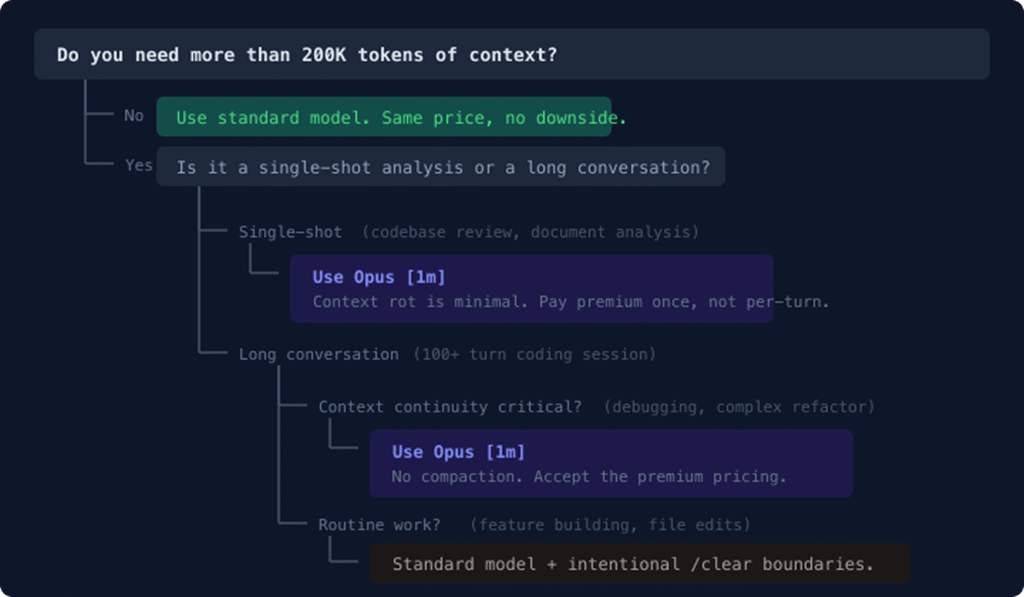Click the 'Context rot is minimal' description
Viewport: 1024px width, 597px height.
point(571,302)
